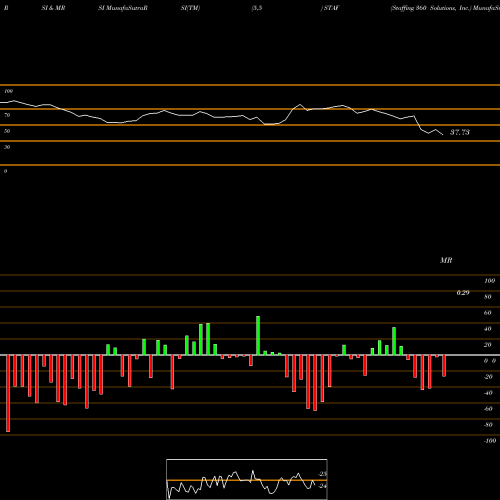
Task: Click the tallest green histogram bar
Action: [x=258, y=335]
